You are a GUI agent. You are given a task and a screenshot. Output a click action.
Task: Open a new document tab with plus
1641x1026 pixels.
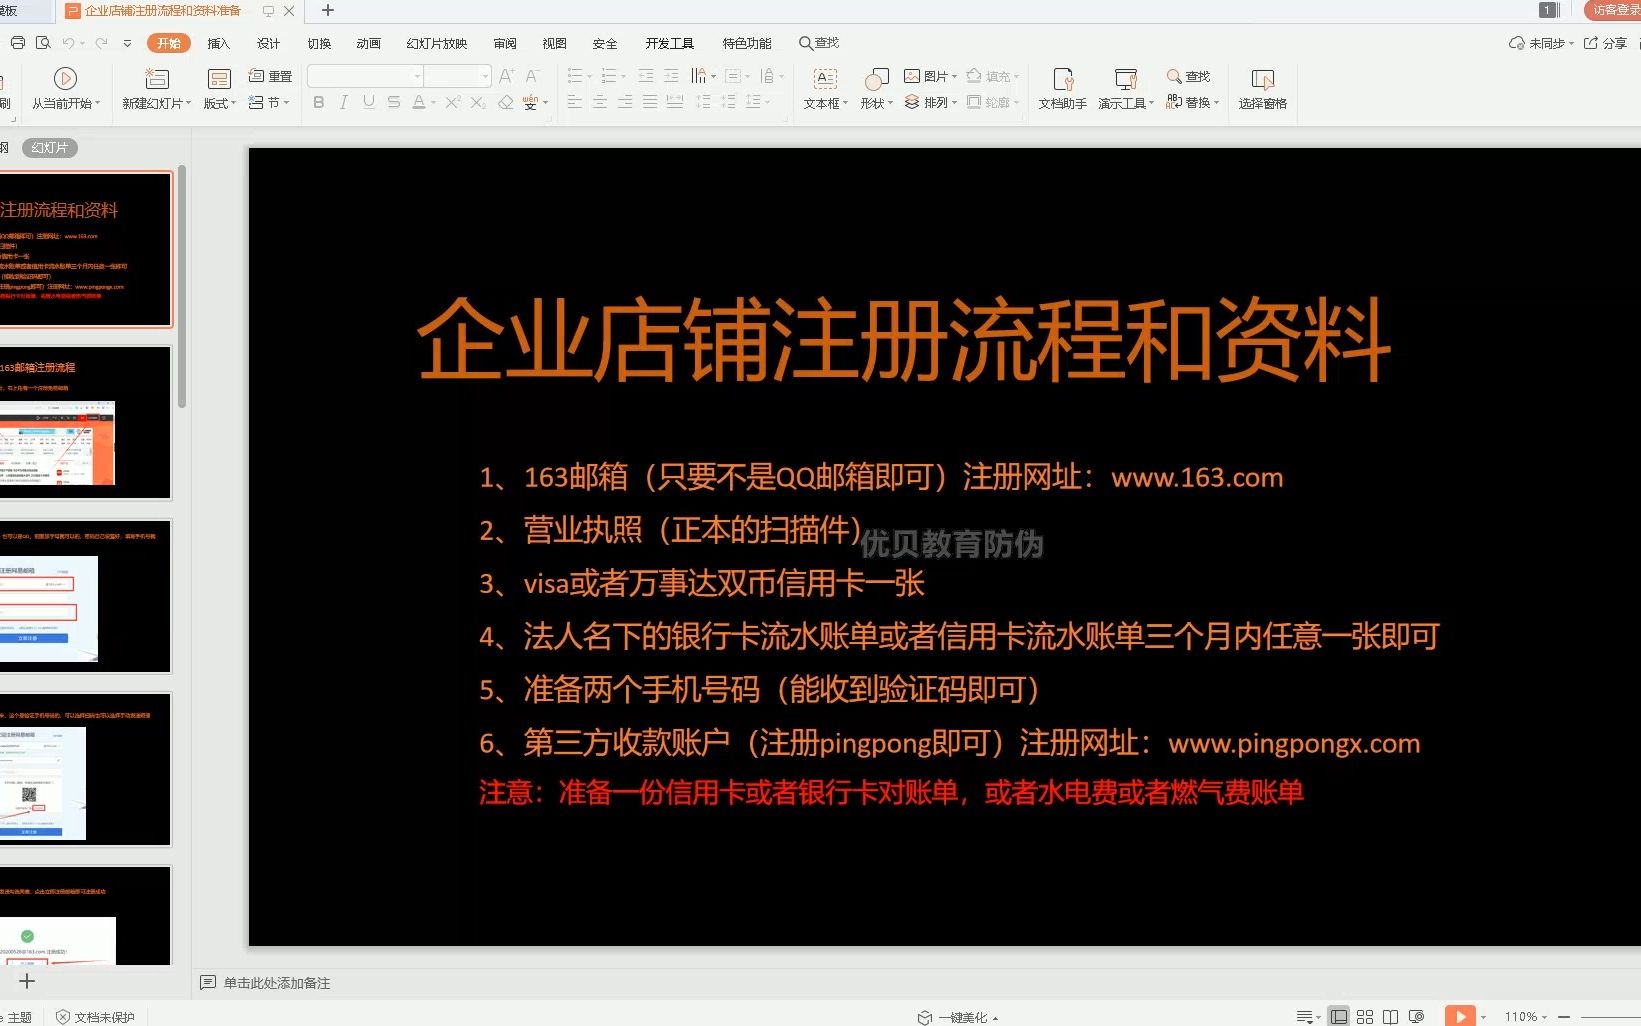[x=328, y=10]
